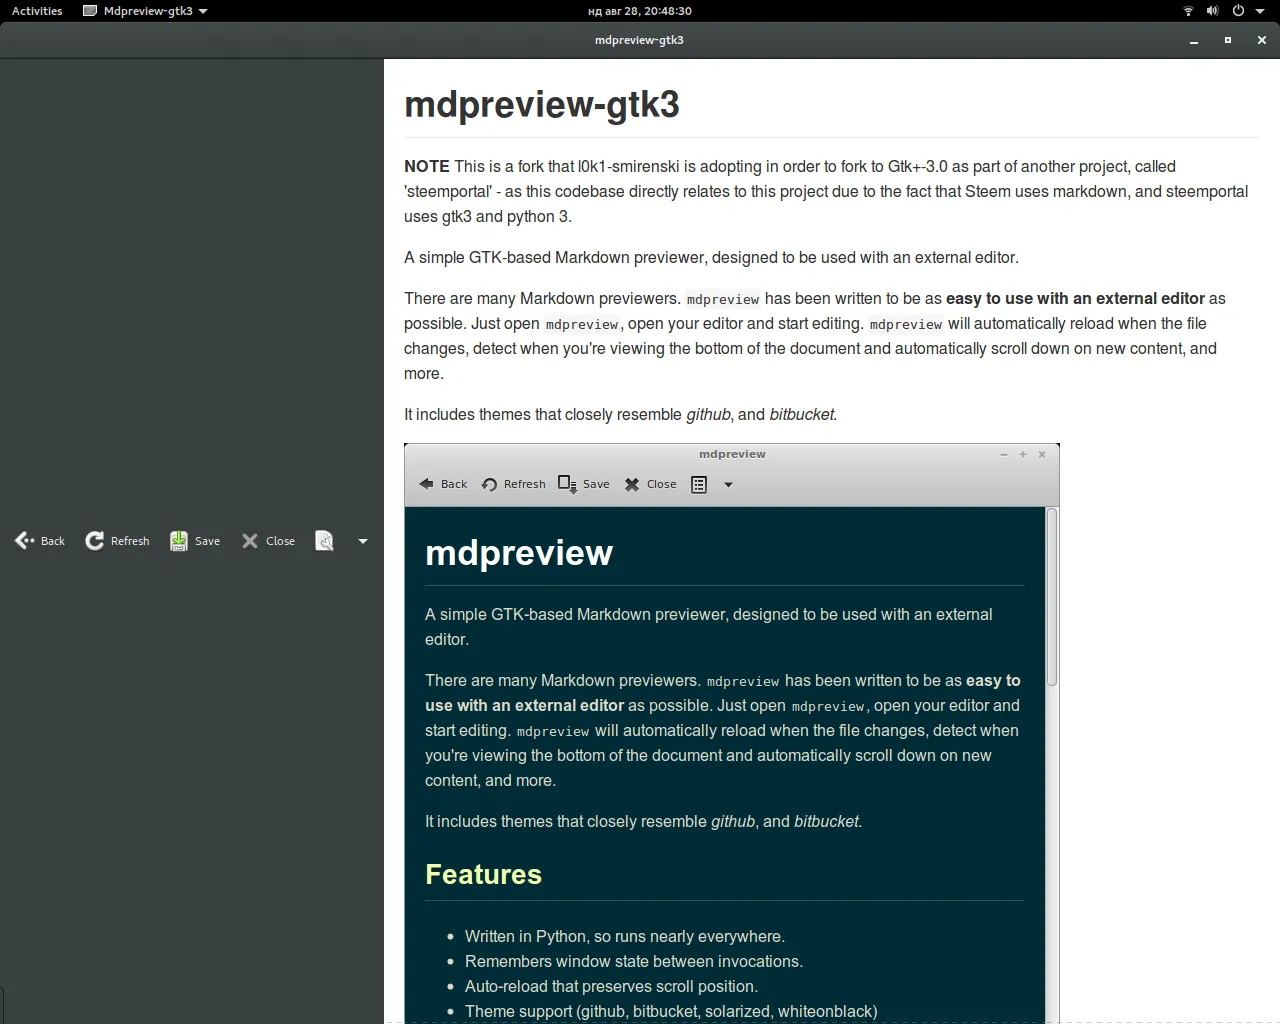This screenshot has width=1280, height=1024.
Task: Click the Refresh label in left toolbar
Action: [x=130, y=541]
